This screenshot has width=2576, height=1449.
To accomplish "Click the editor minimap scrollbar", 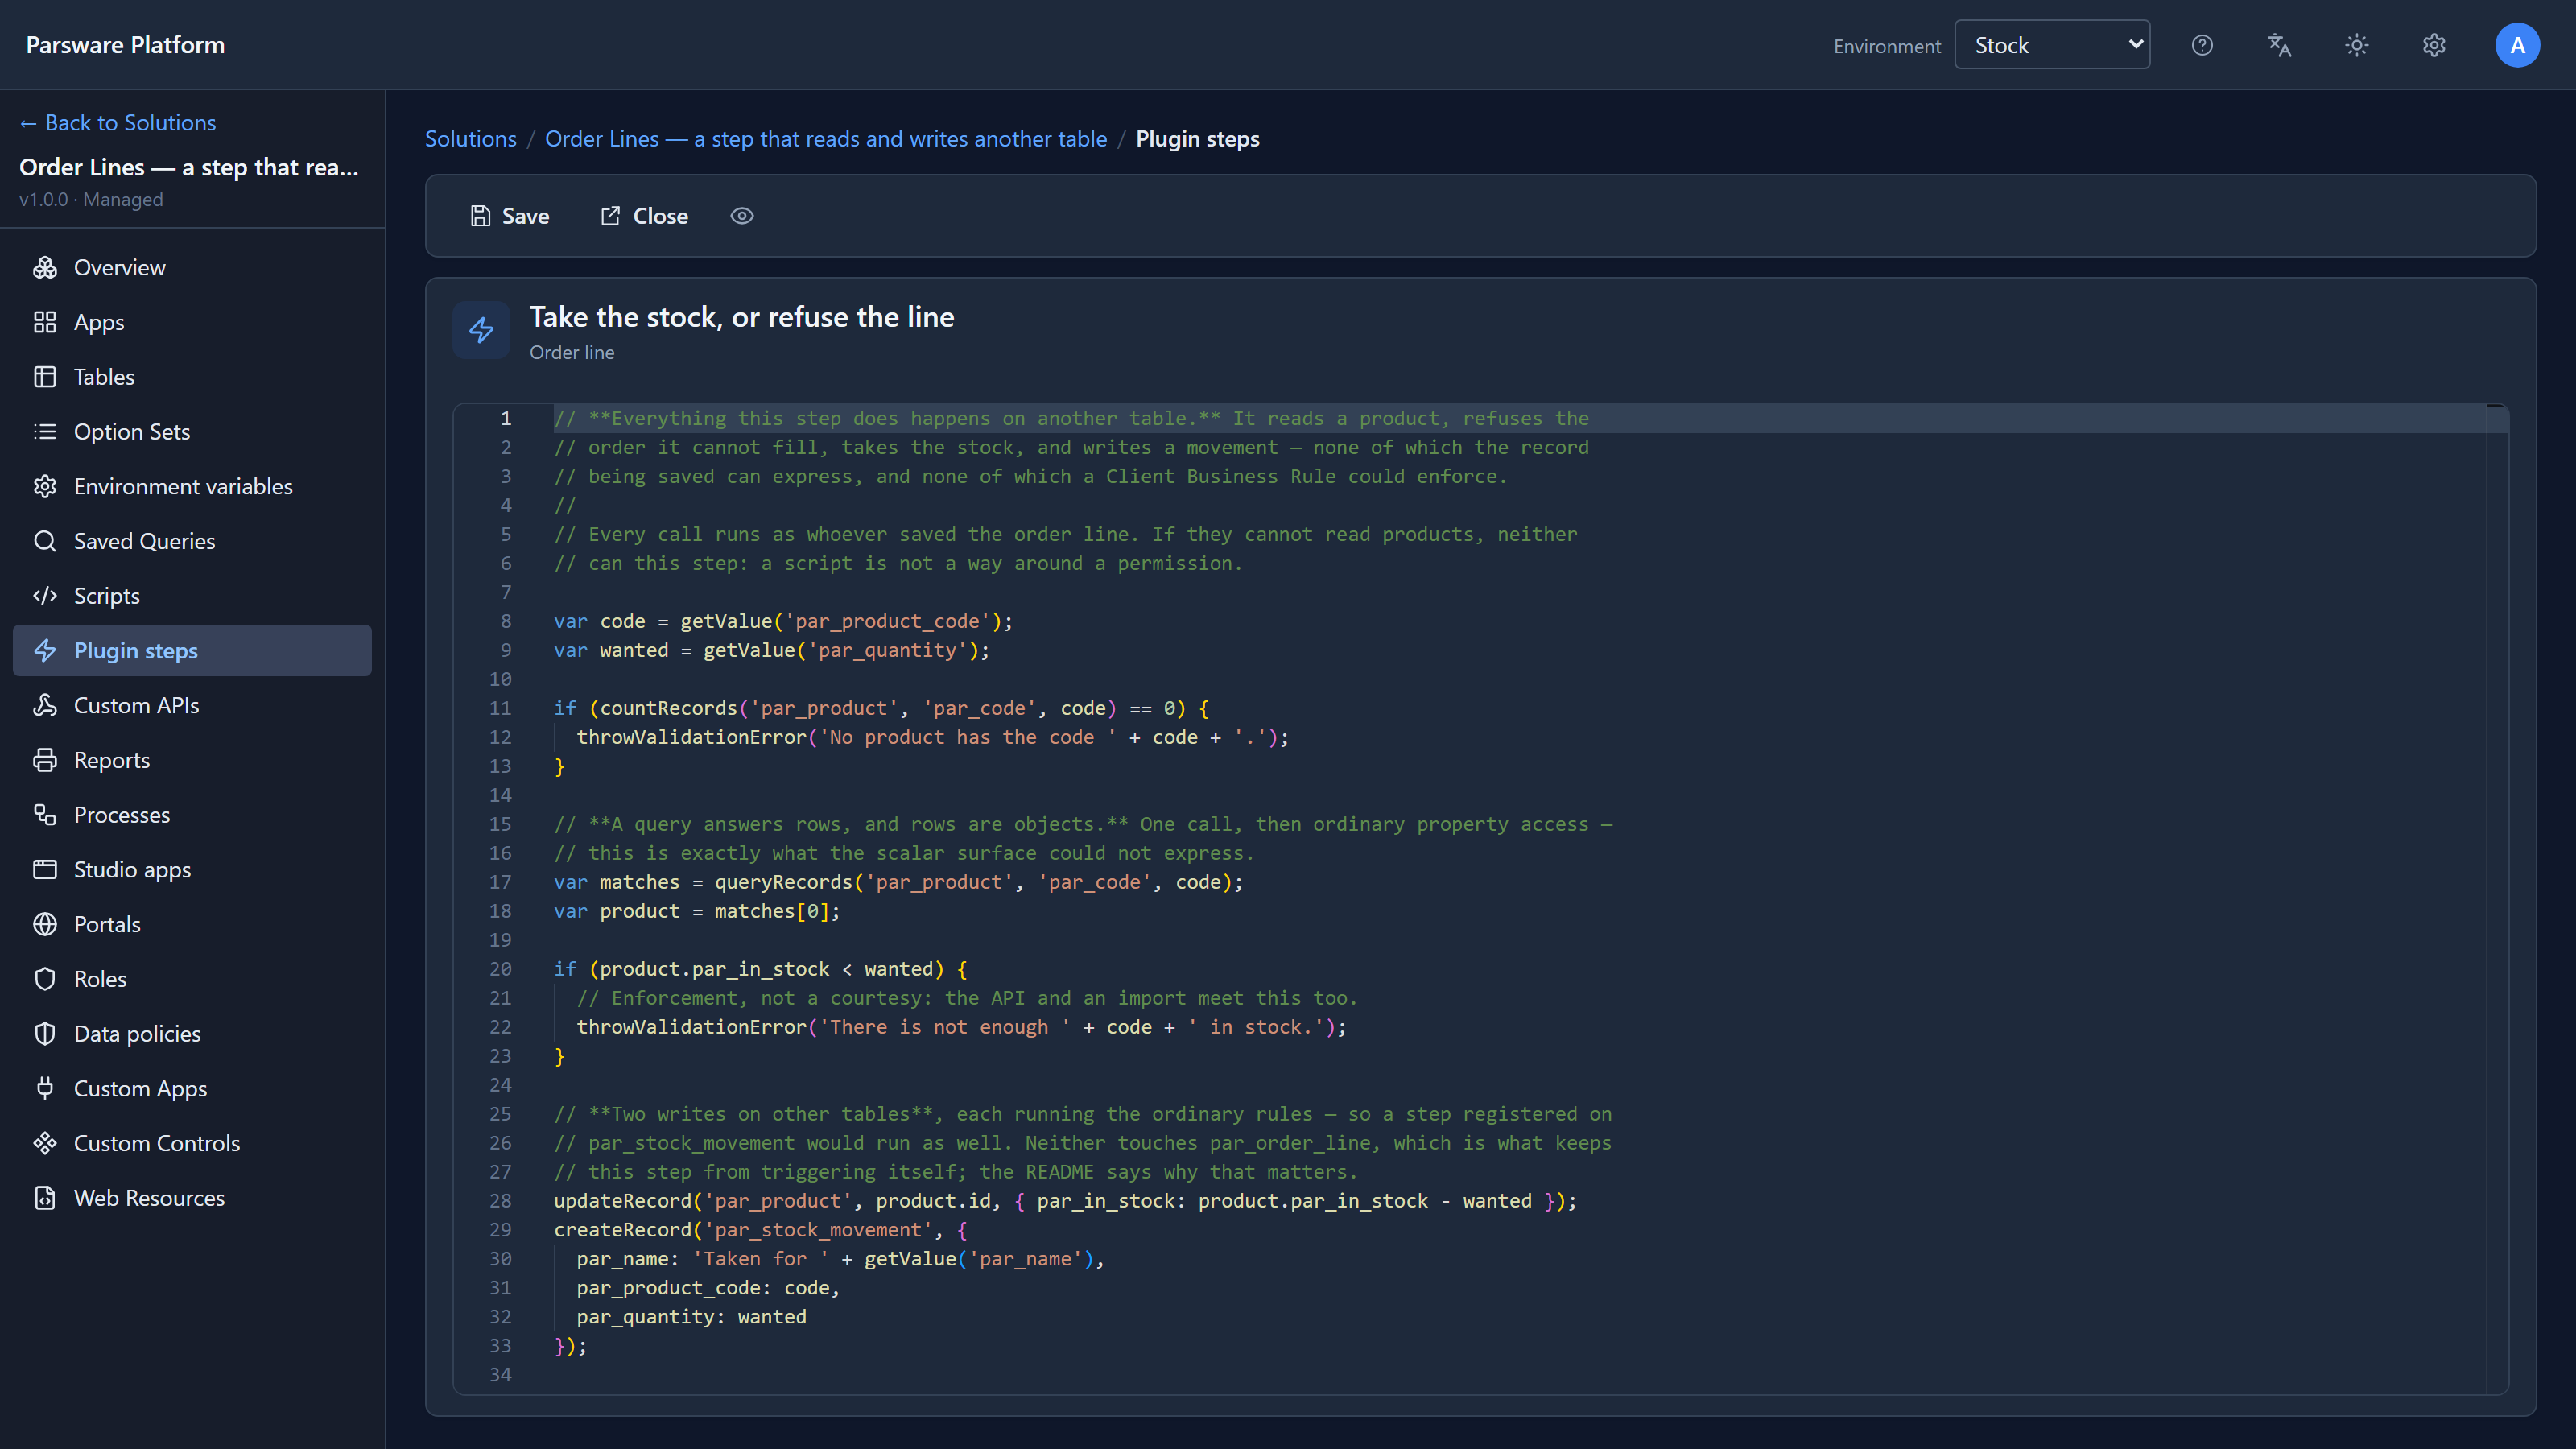I will click(x=2496, y=898).
